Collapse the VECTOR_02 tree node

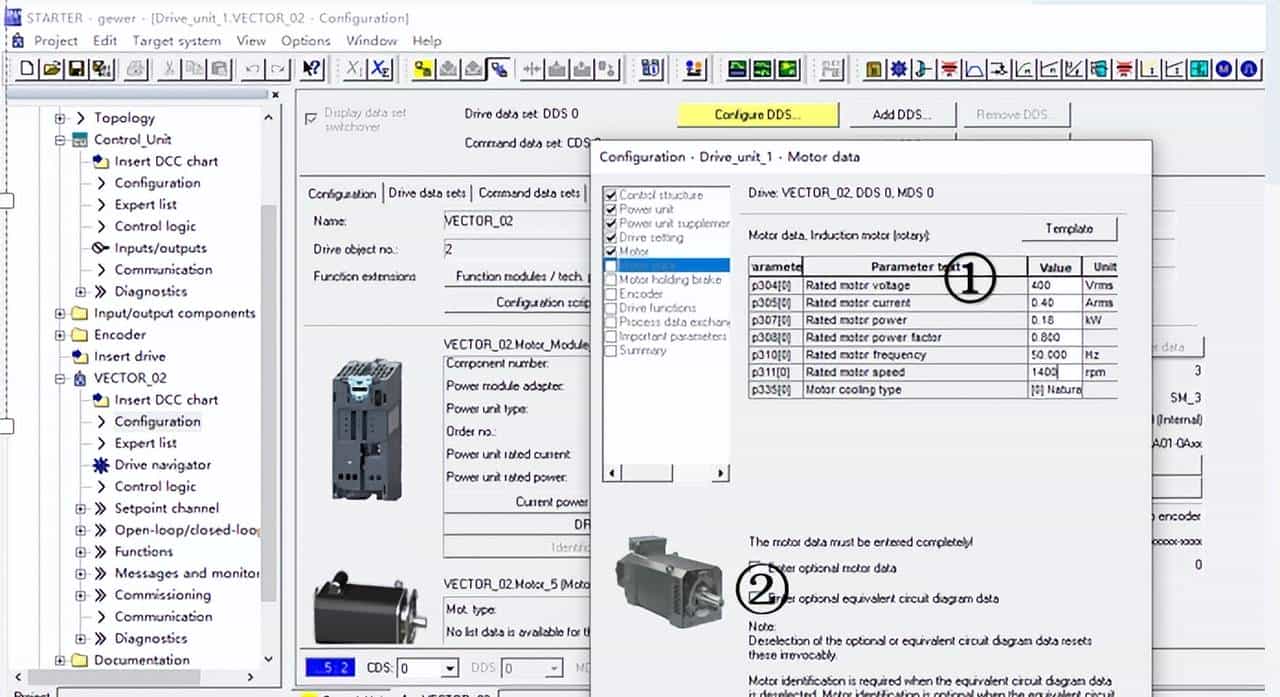pos(60,378)
